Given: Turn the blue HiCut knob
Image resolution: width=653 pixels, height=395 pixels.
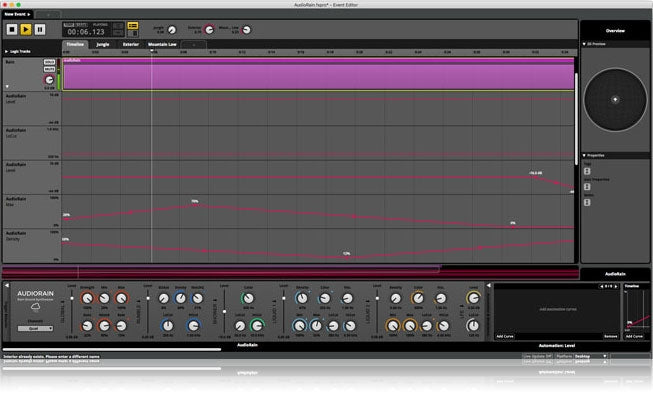Looking at the screenshot, I should [x=194, y=325].
